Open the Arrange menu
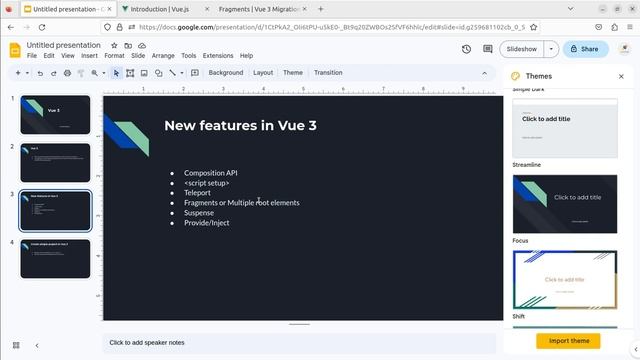 (x=163, y=56)
